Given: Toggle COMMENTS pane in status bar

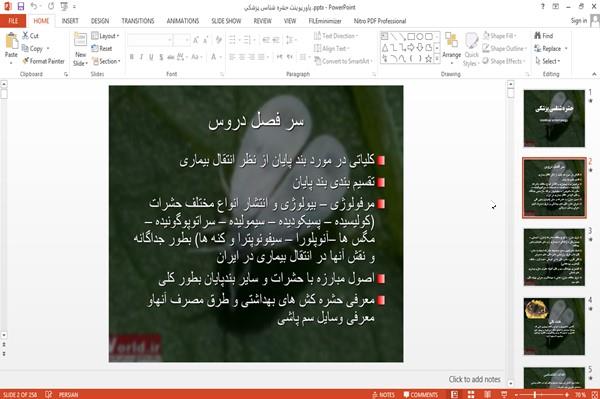Looking at the screenshot, I should point(421,394).
